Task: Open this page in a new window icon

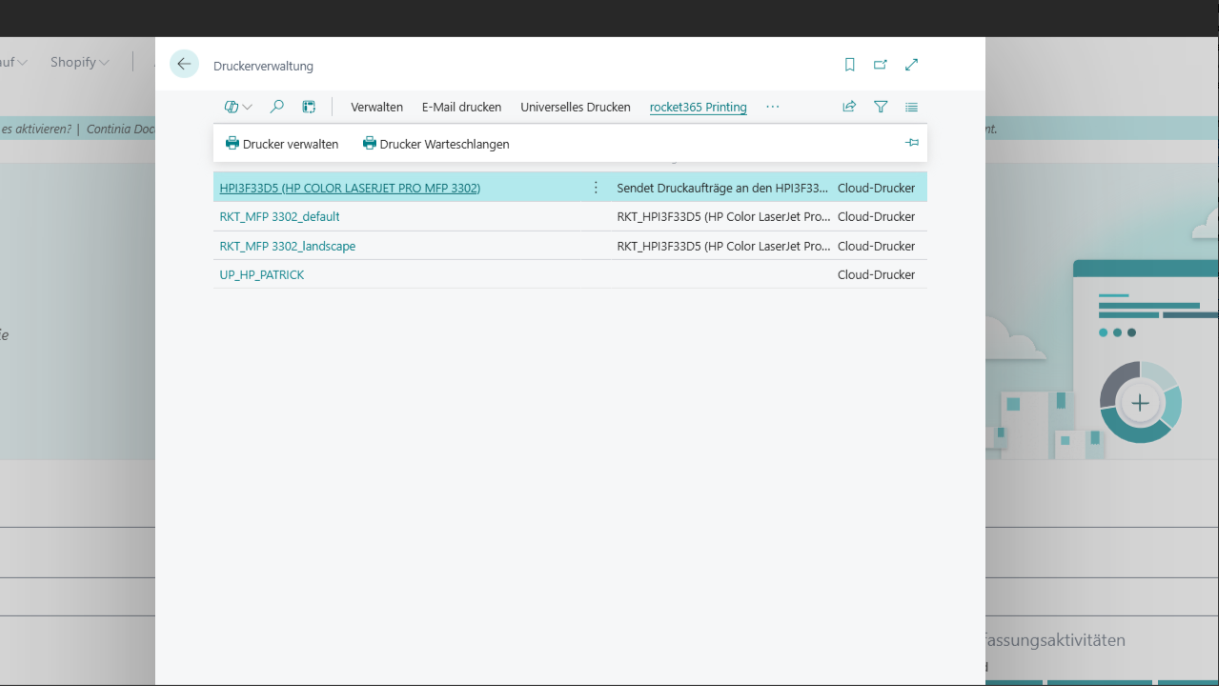Action: [x=880, y=64]
